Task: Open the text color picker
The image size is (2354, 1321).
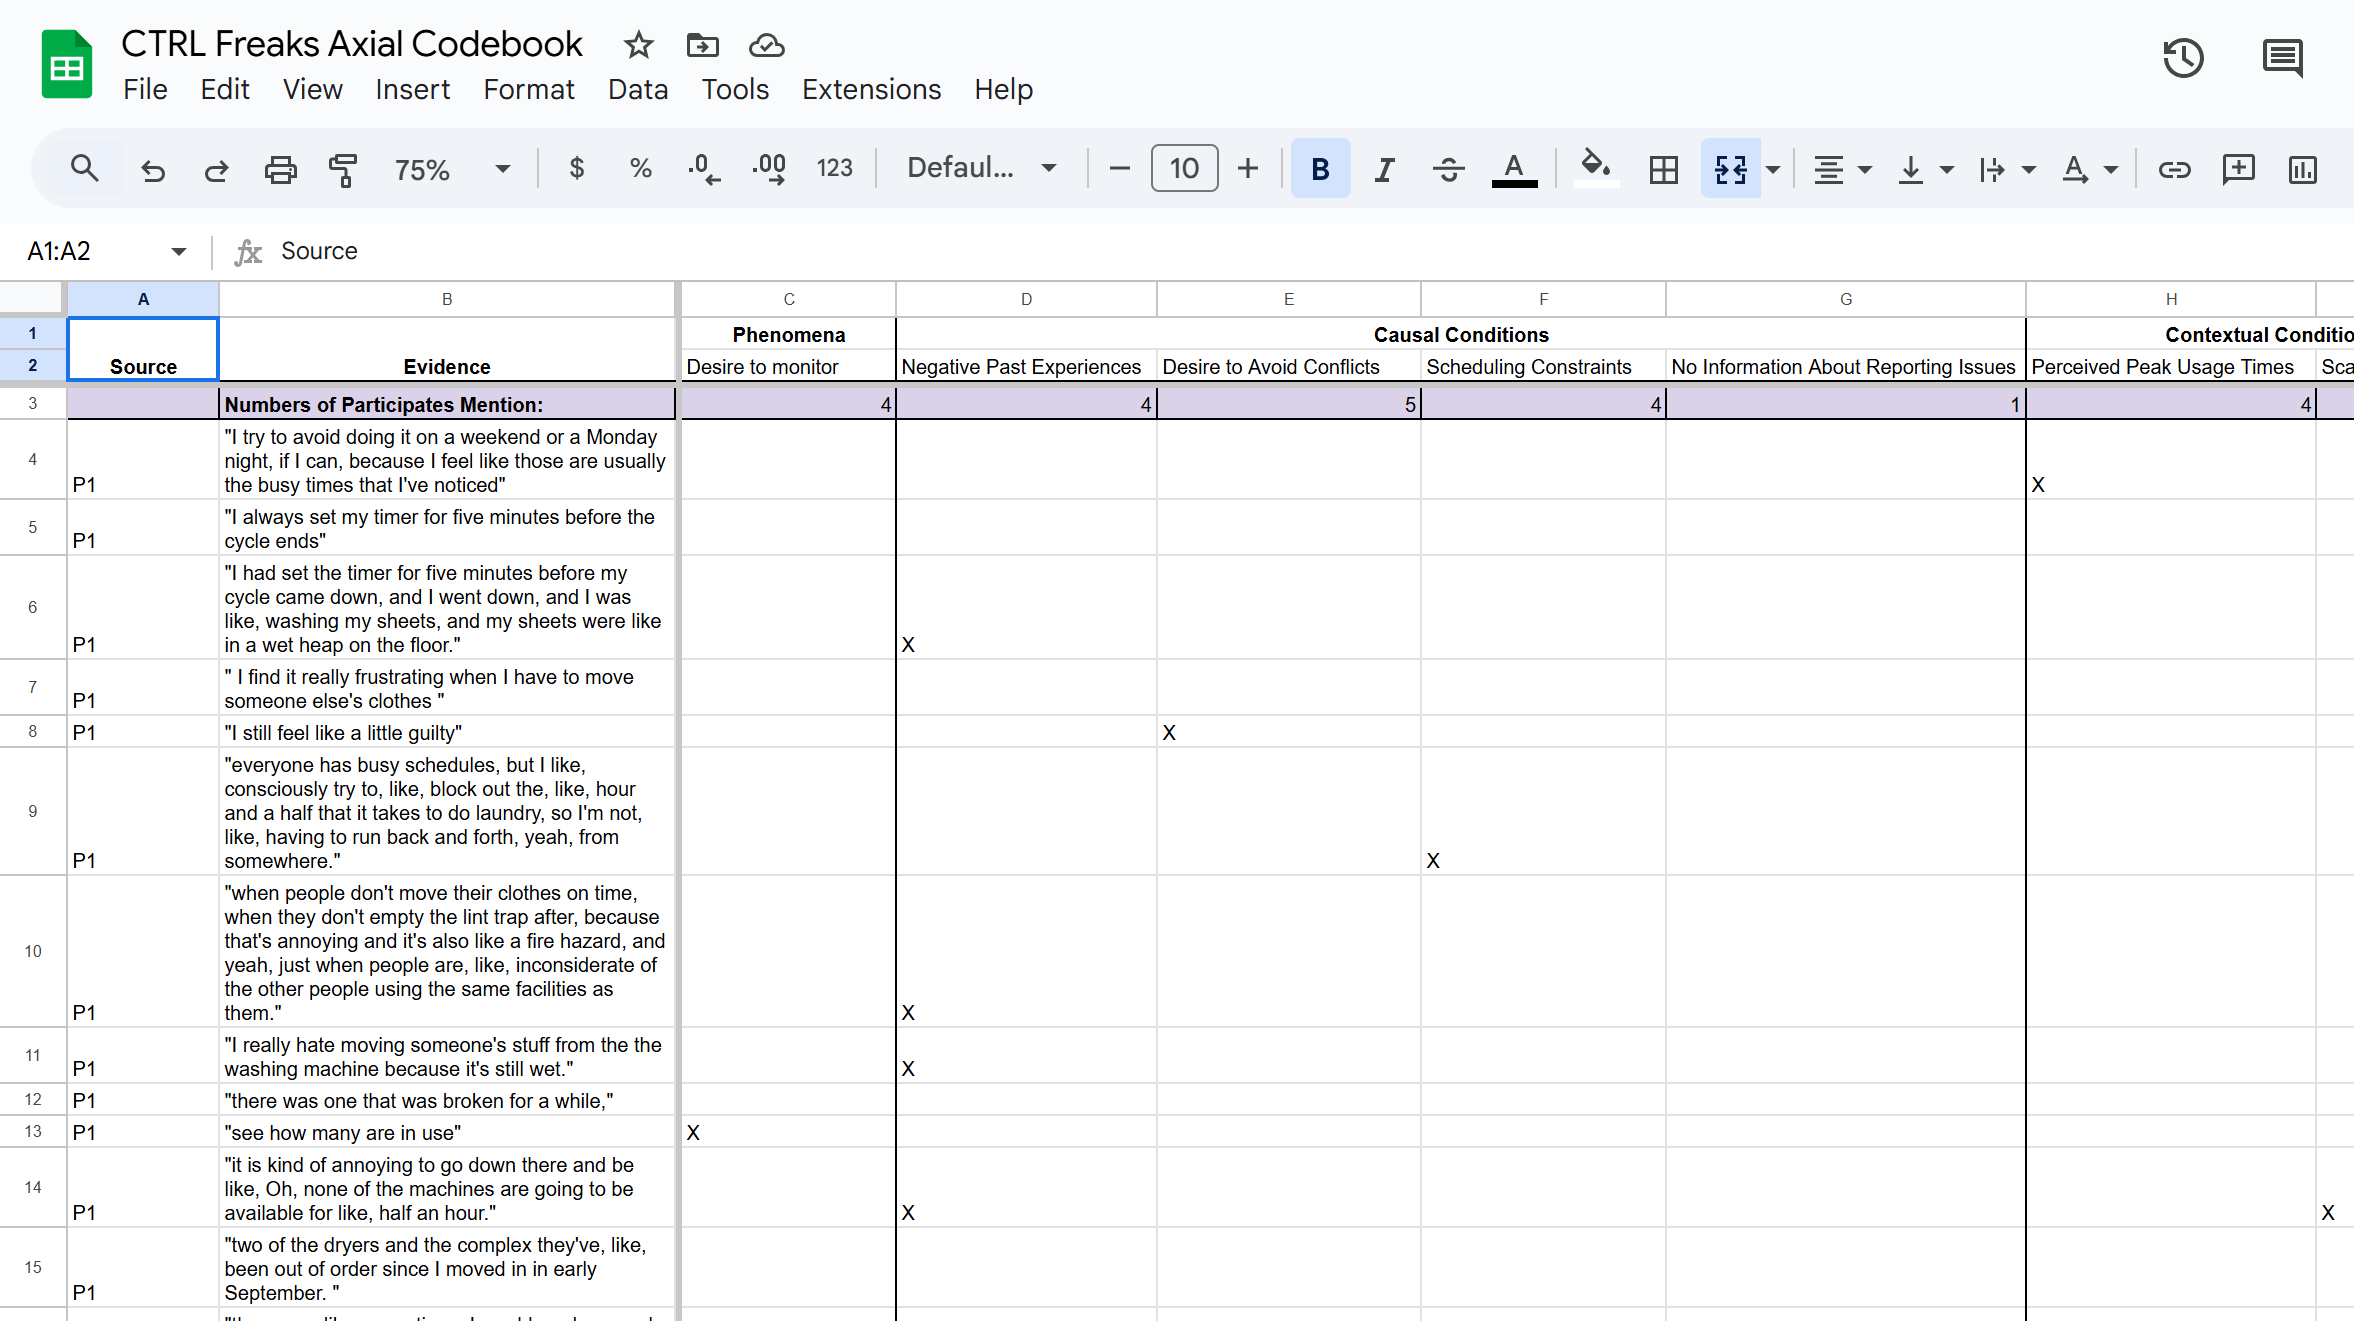Action: [x=1514, y=168]
